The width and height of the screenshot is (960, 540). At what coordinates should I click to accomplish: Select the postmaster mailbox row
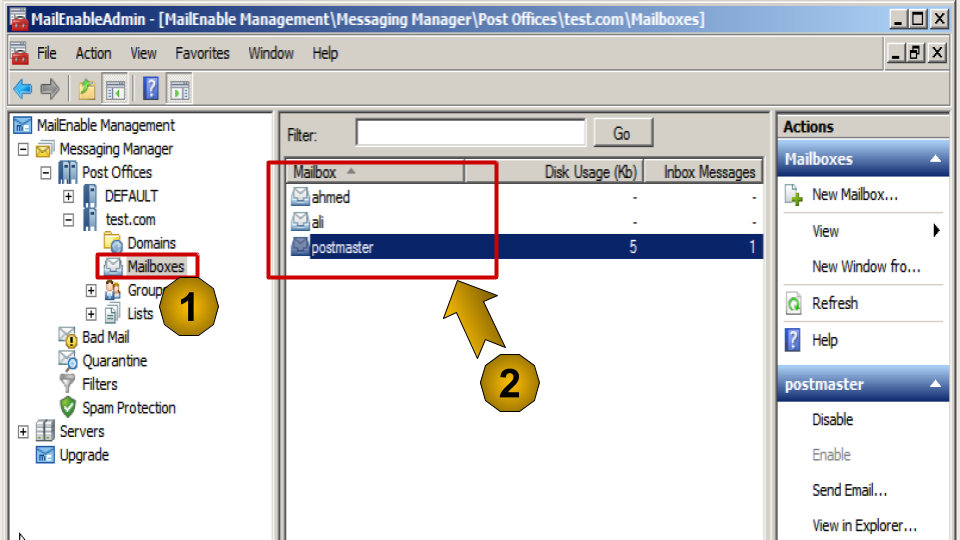[525, 247]
